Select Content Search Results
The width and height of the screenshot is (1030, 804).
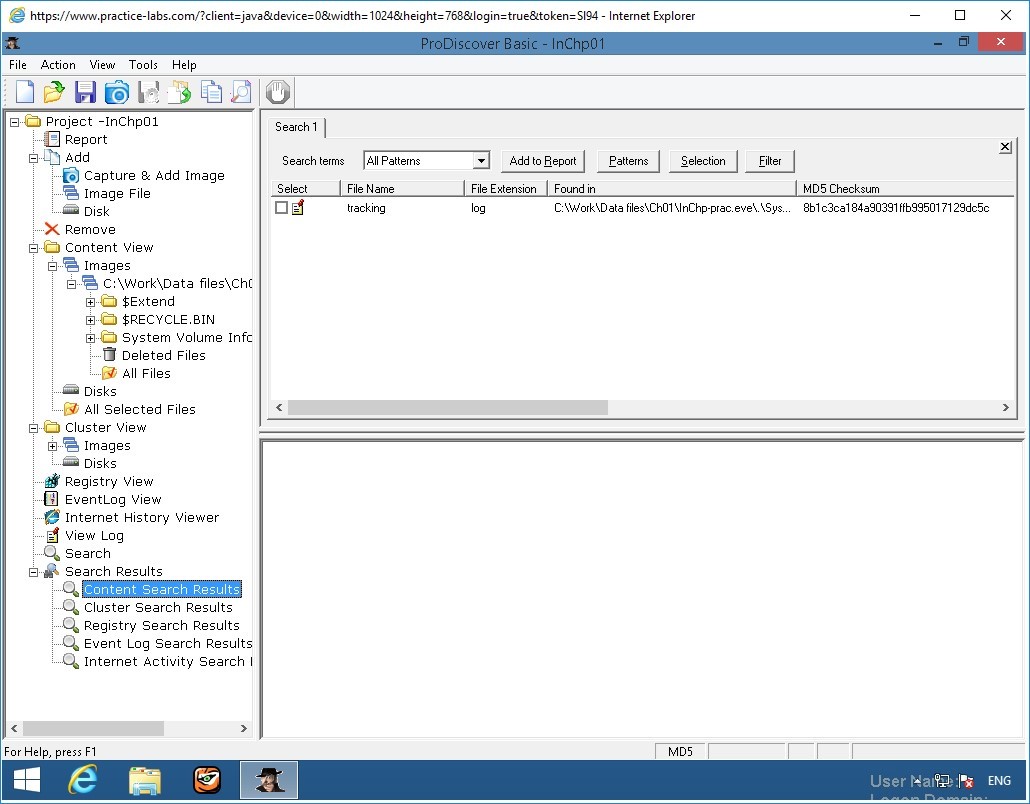162,589
